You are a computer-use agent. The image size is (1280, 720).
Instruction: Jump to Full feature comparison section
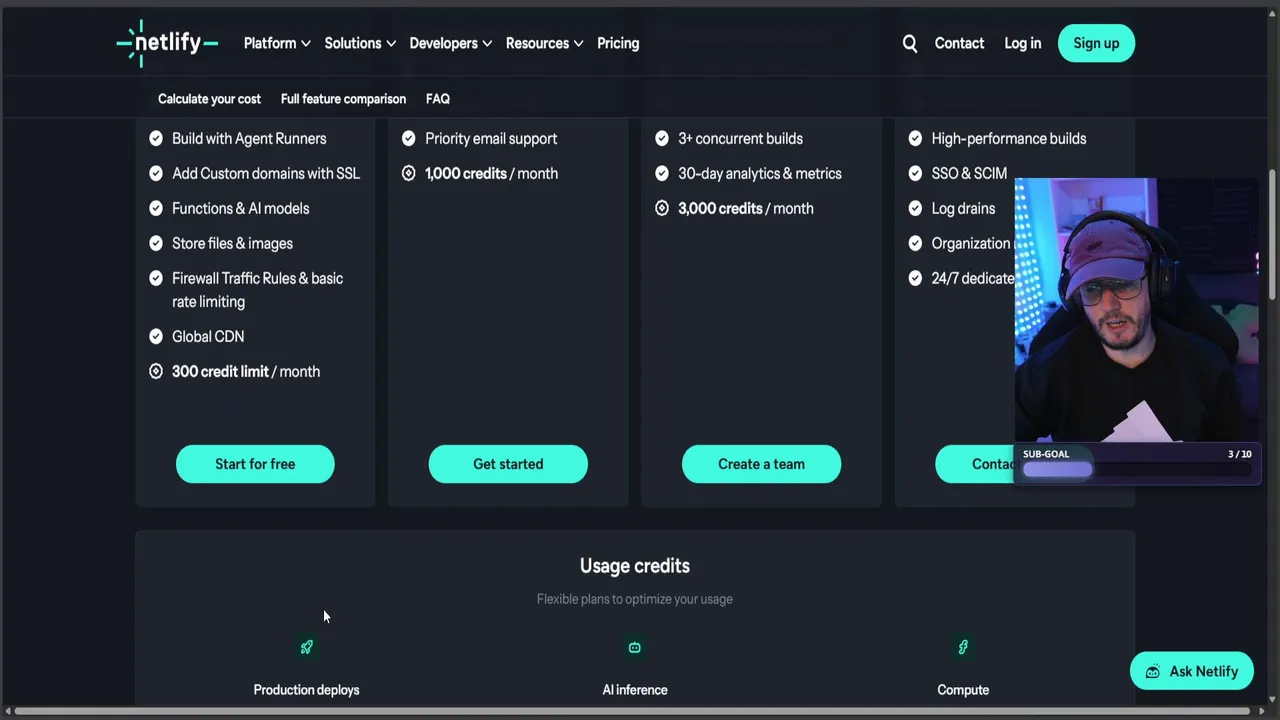pos(343,99)
